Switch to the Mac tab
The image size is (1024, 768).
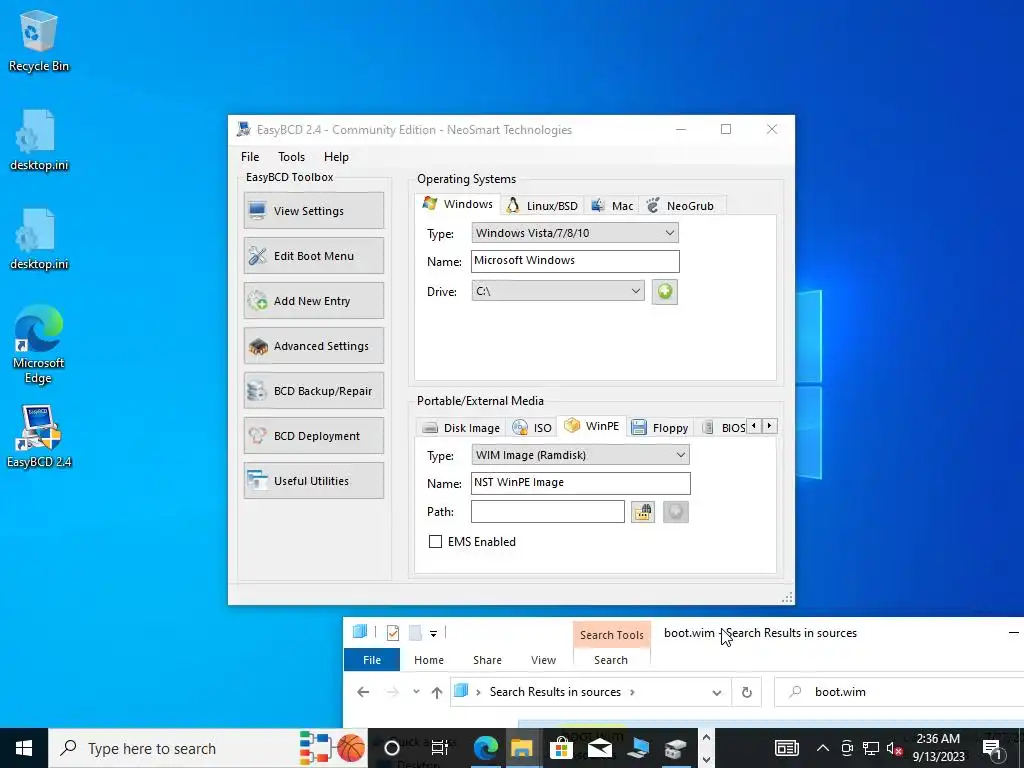[x=612, y=206]
